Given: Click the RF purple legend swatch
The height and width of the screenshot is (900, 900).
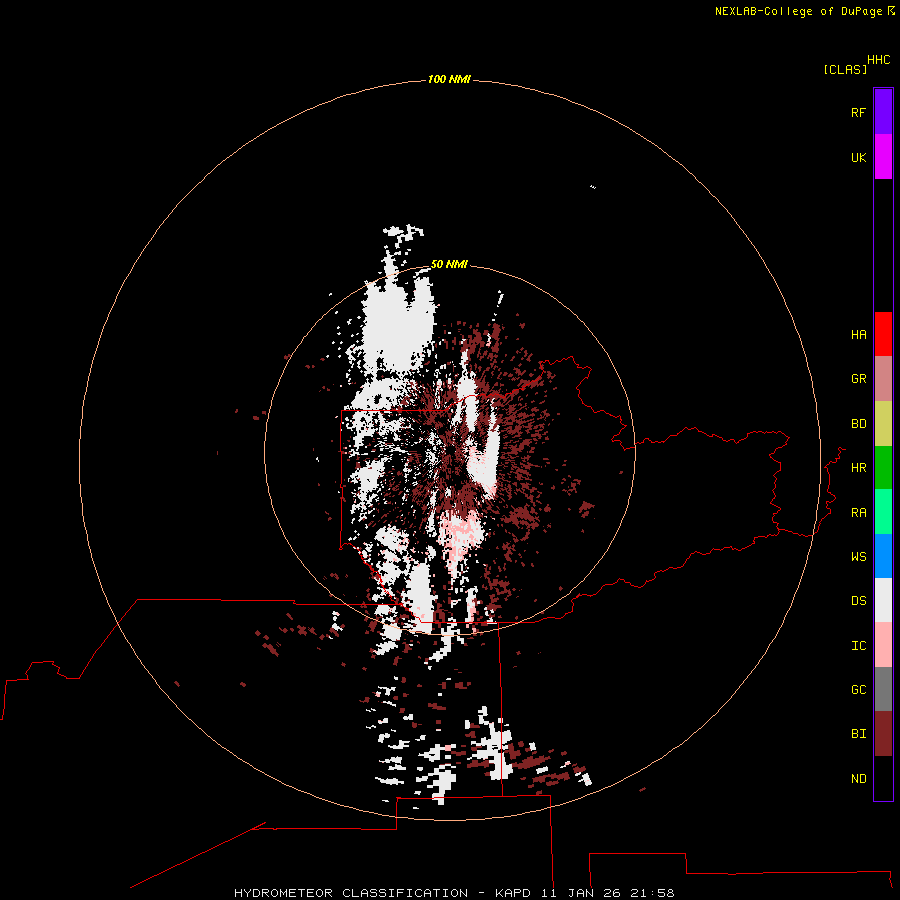Looking at the screenshot, I should 883,112.
